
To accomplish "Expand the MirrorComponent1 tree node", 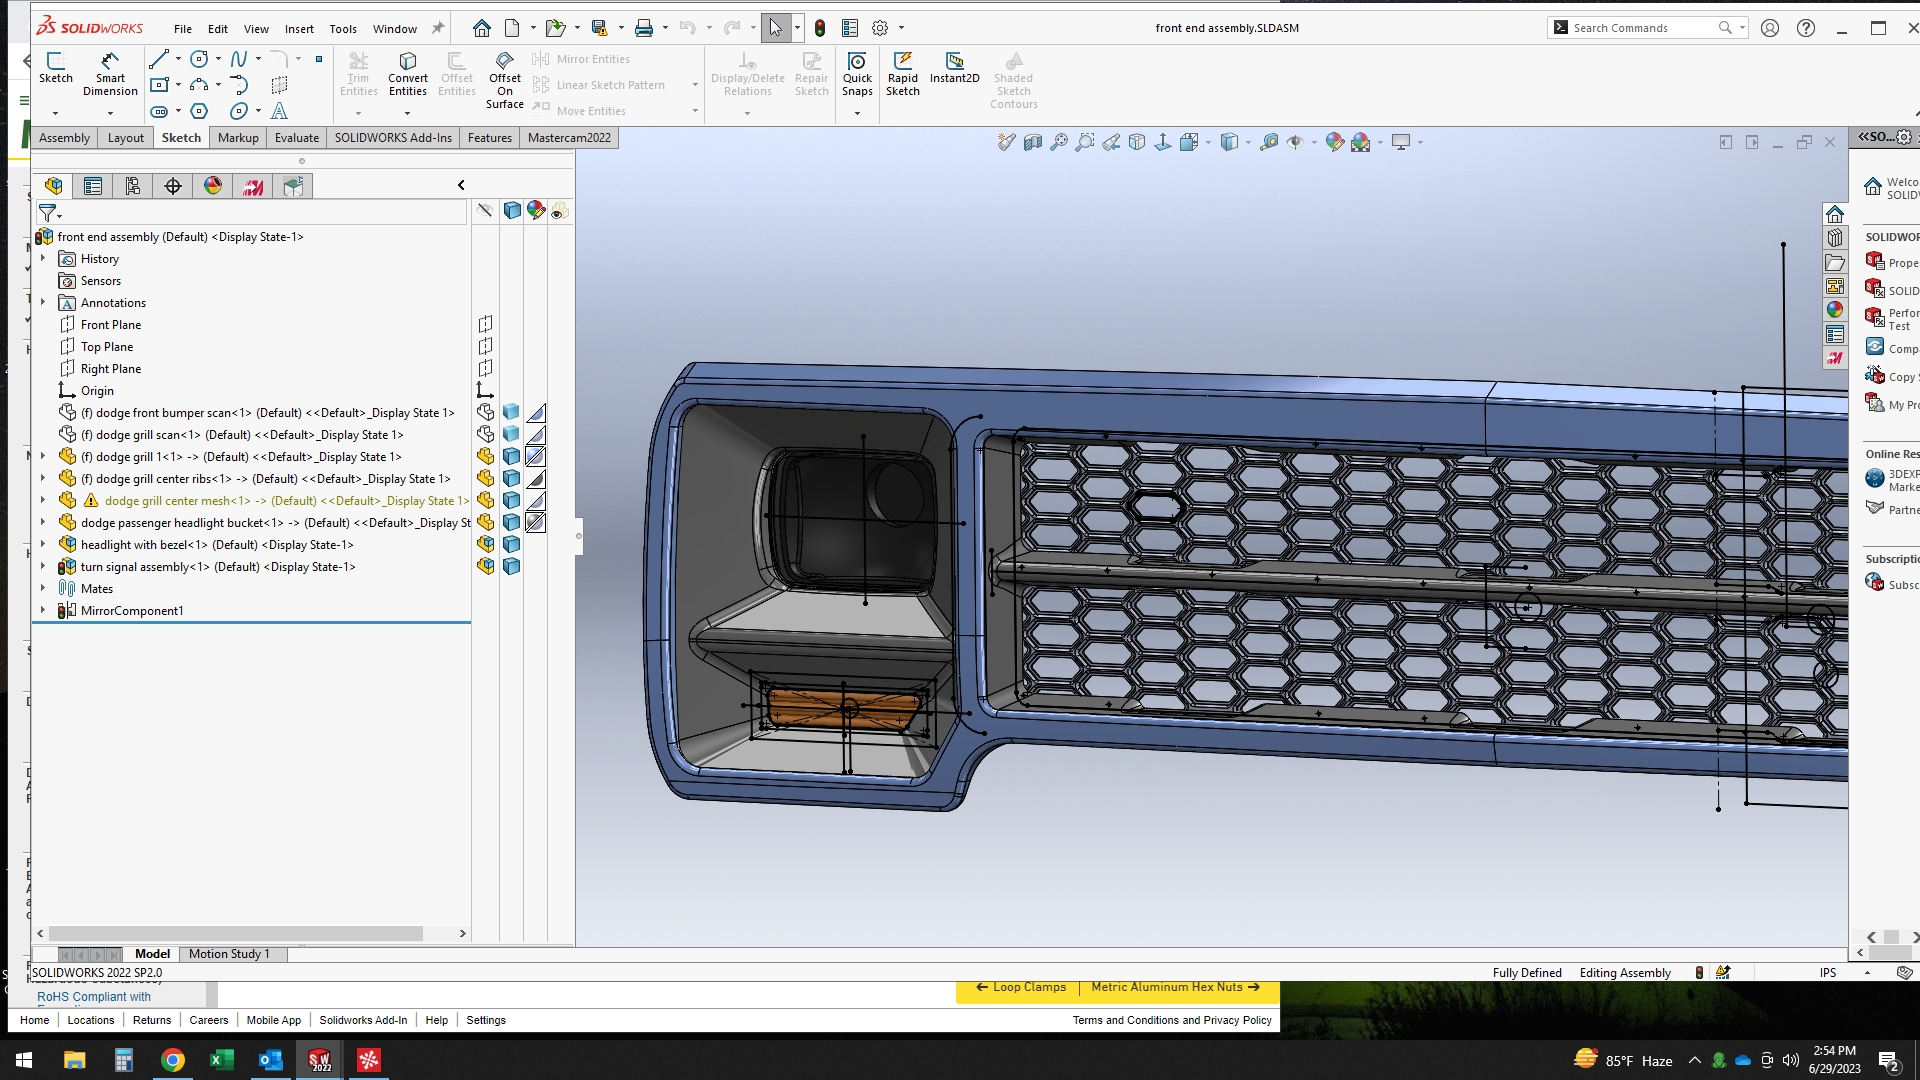I will [x=43, y=610].
